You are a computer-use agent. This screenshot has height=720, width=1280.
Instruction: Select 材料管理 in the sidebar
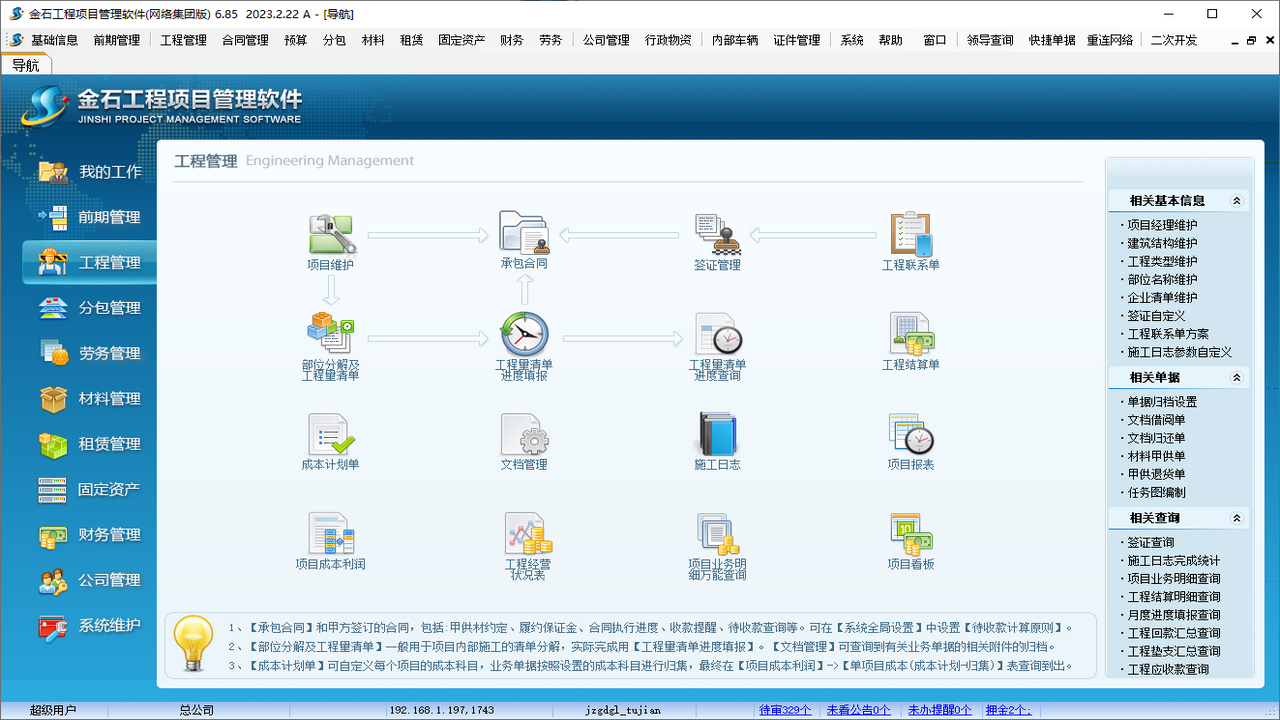(x=90, y=399)
